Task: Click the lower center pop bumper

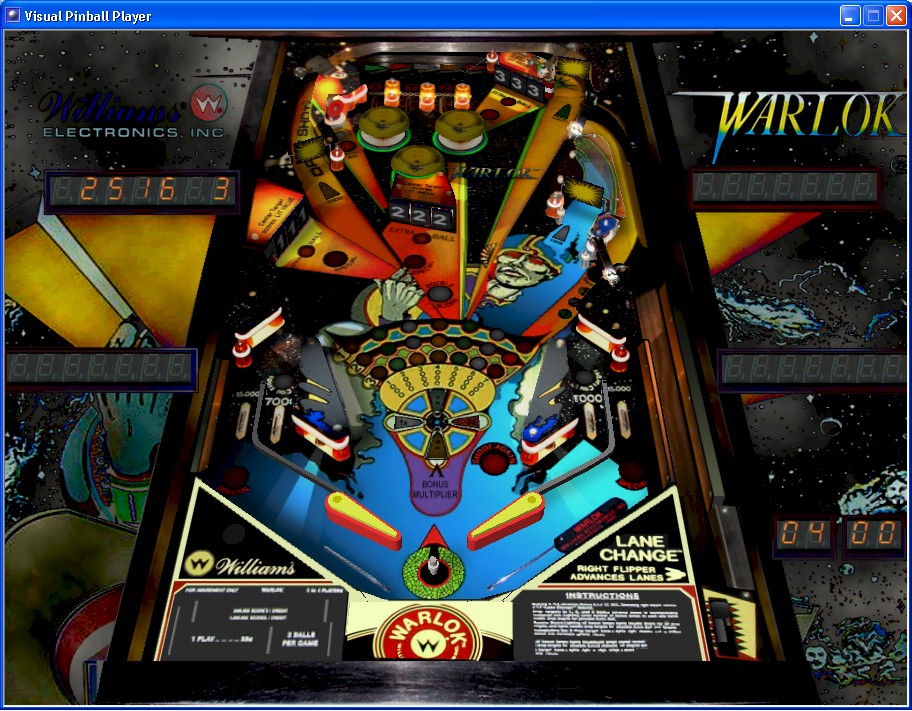Action: pyautogui.click(x=418, y=162)
